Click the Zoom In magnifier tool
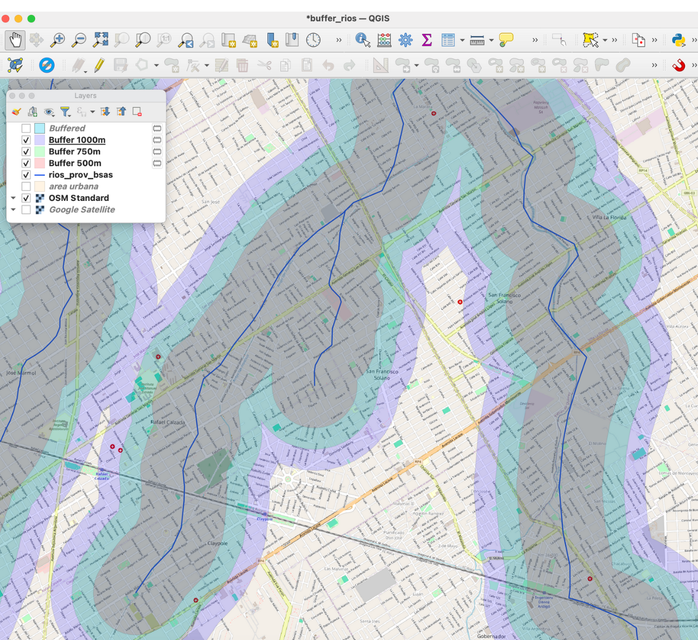 click(x=58, y=40)
